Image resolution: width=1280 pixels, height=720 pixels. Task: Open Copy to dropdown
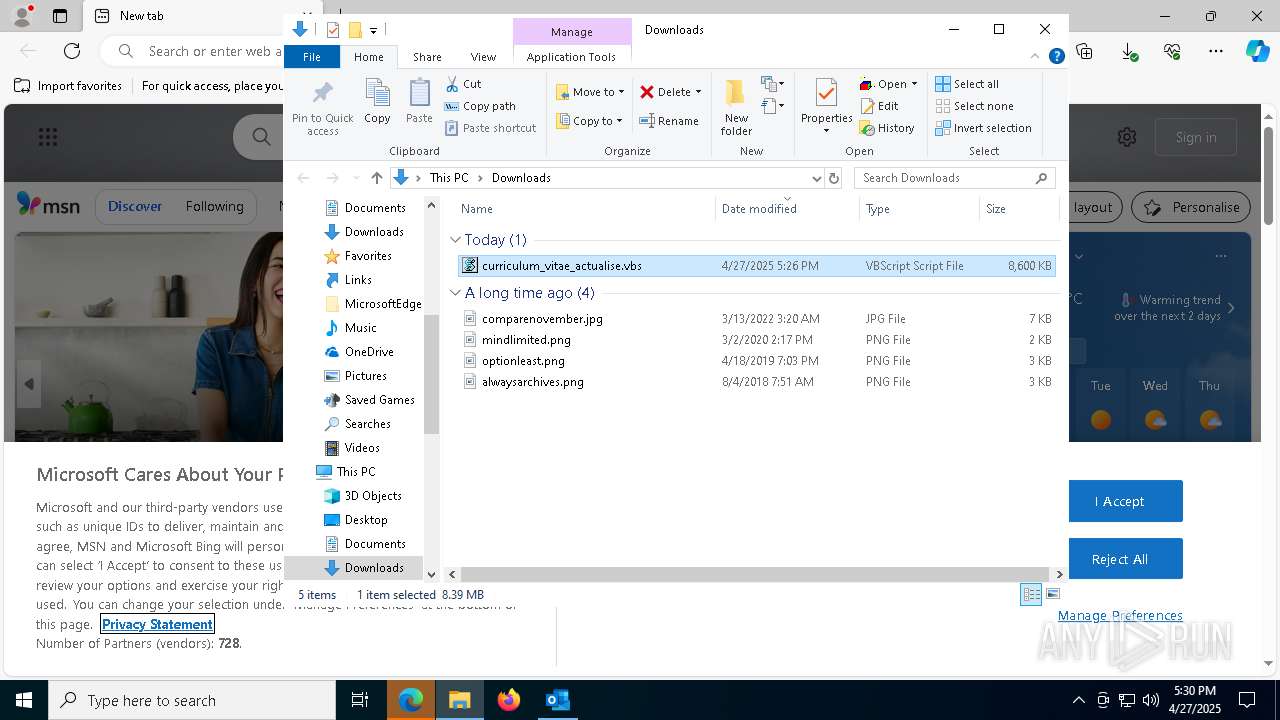590,121
